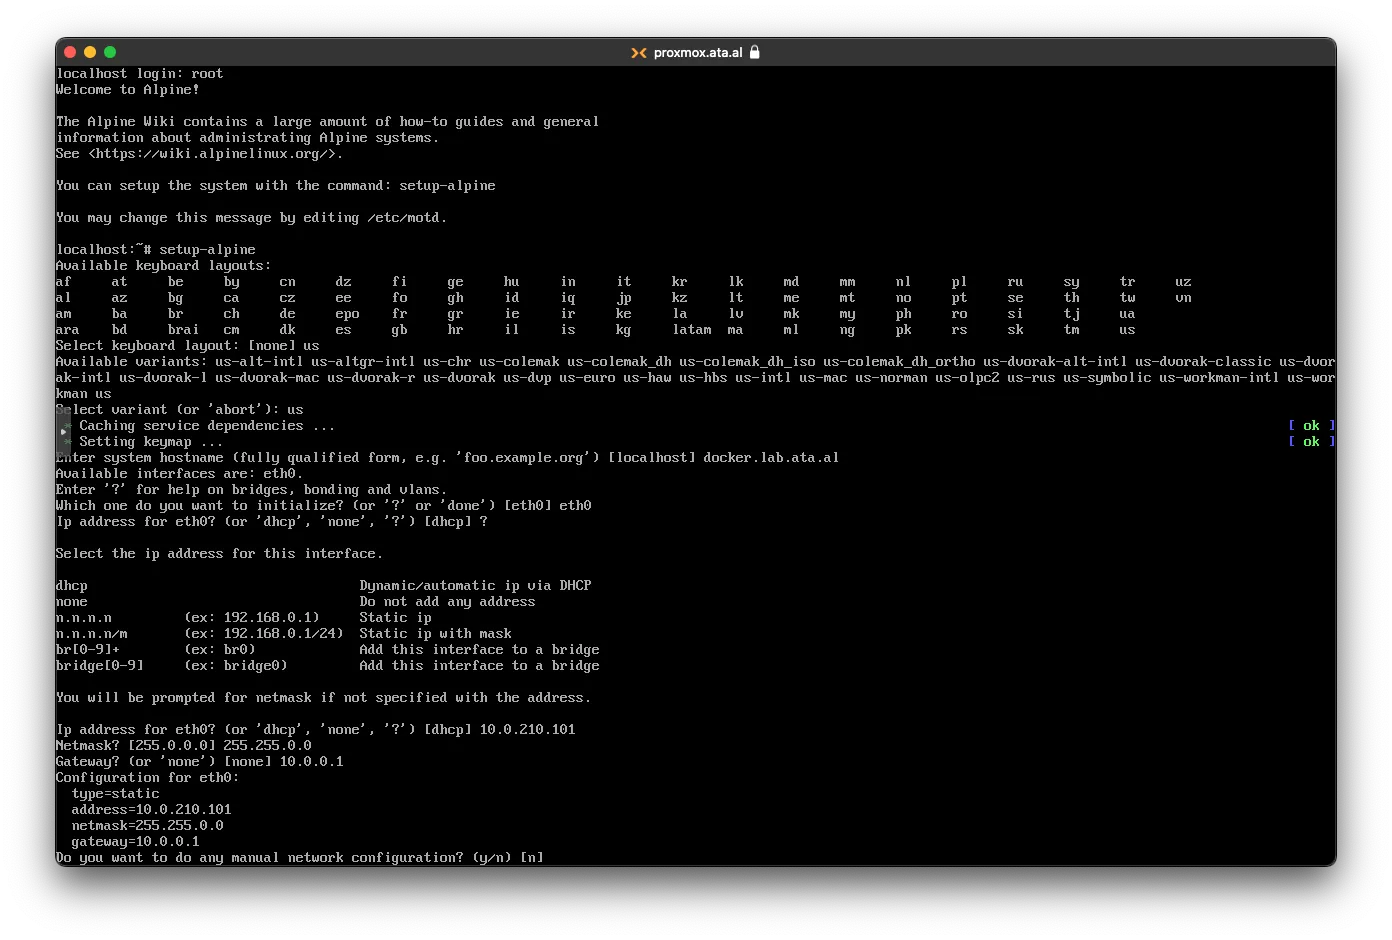
Task: Click the 'uz' keyboard layout code
Action: click(x=1184, y=282)
